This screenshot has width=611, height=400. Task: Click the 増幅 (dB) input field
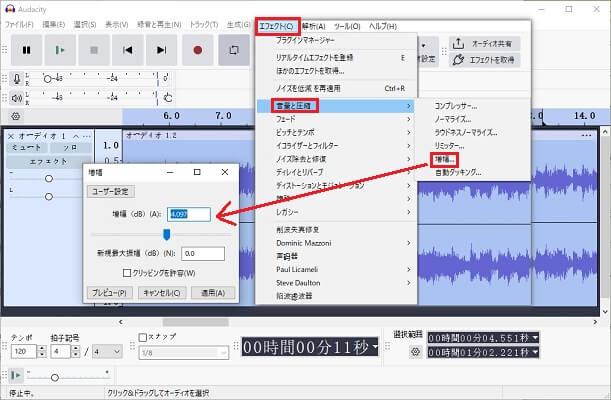[189, 214]
